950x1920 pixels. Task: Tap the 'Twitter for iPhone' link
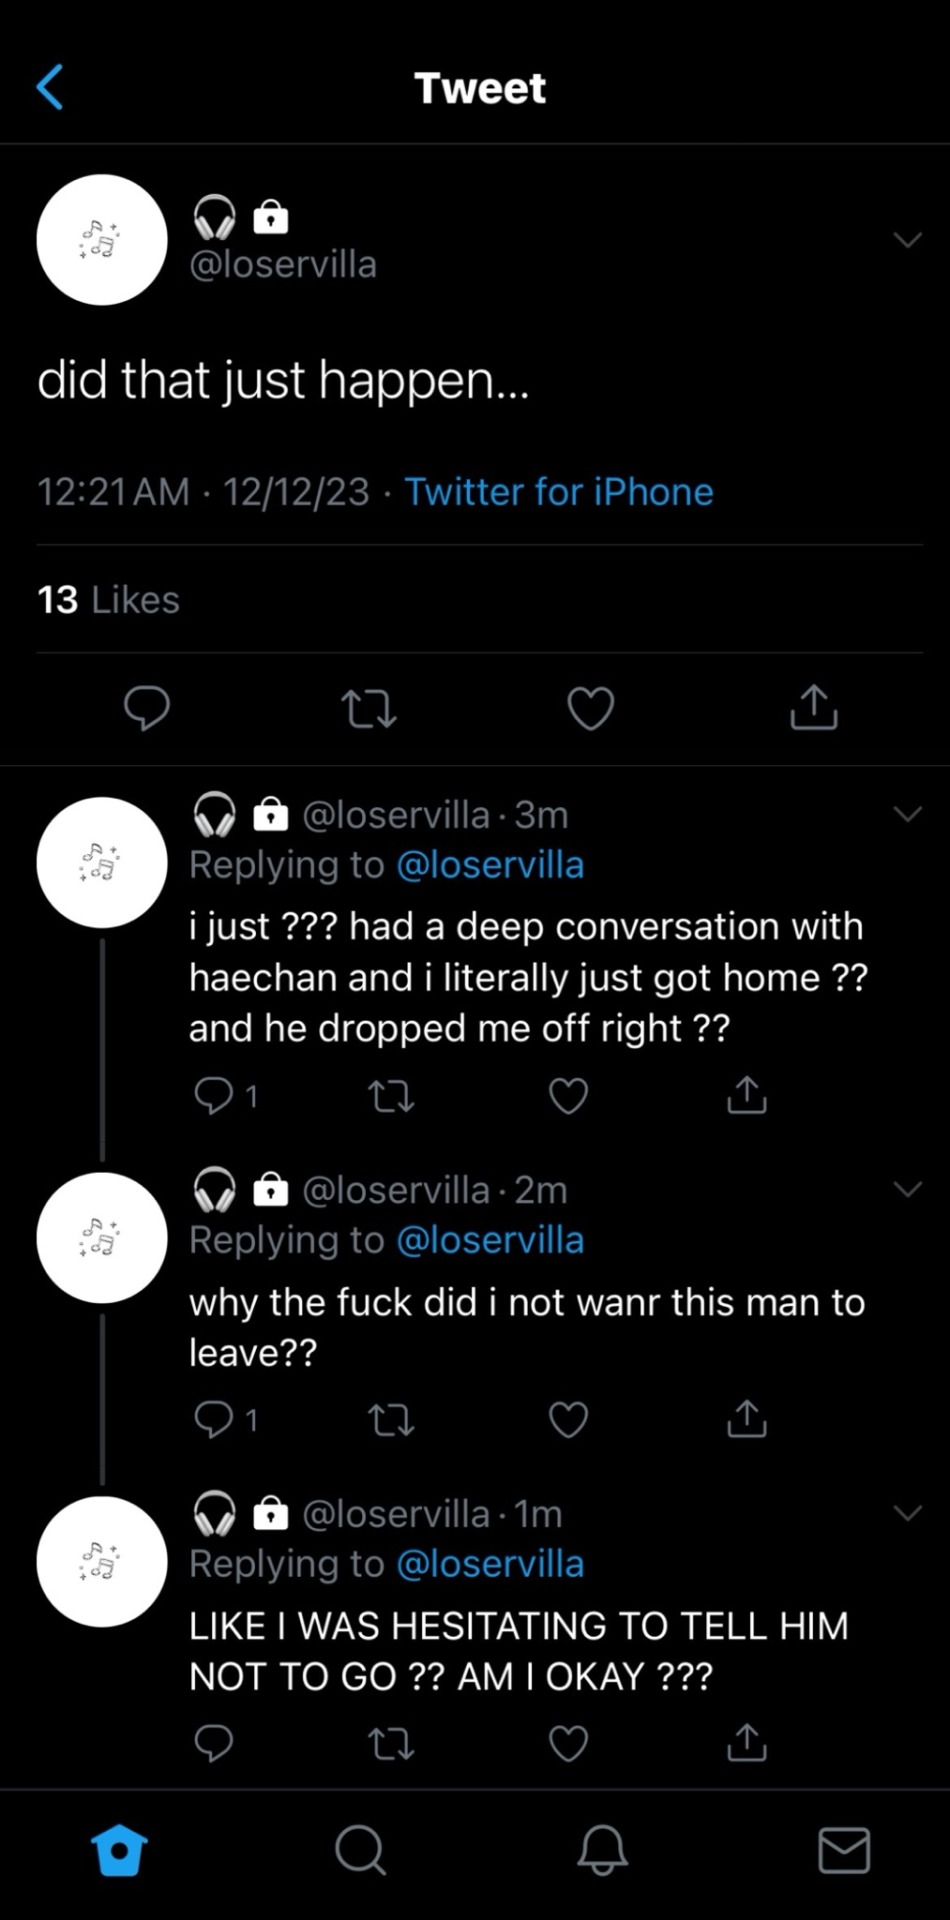pyautogui.click(x=558, y=492)
